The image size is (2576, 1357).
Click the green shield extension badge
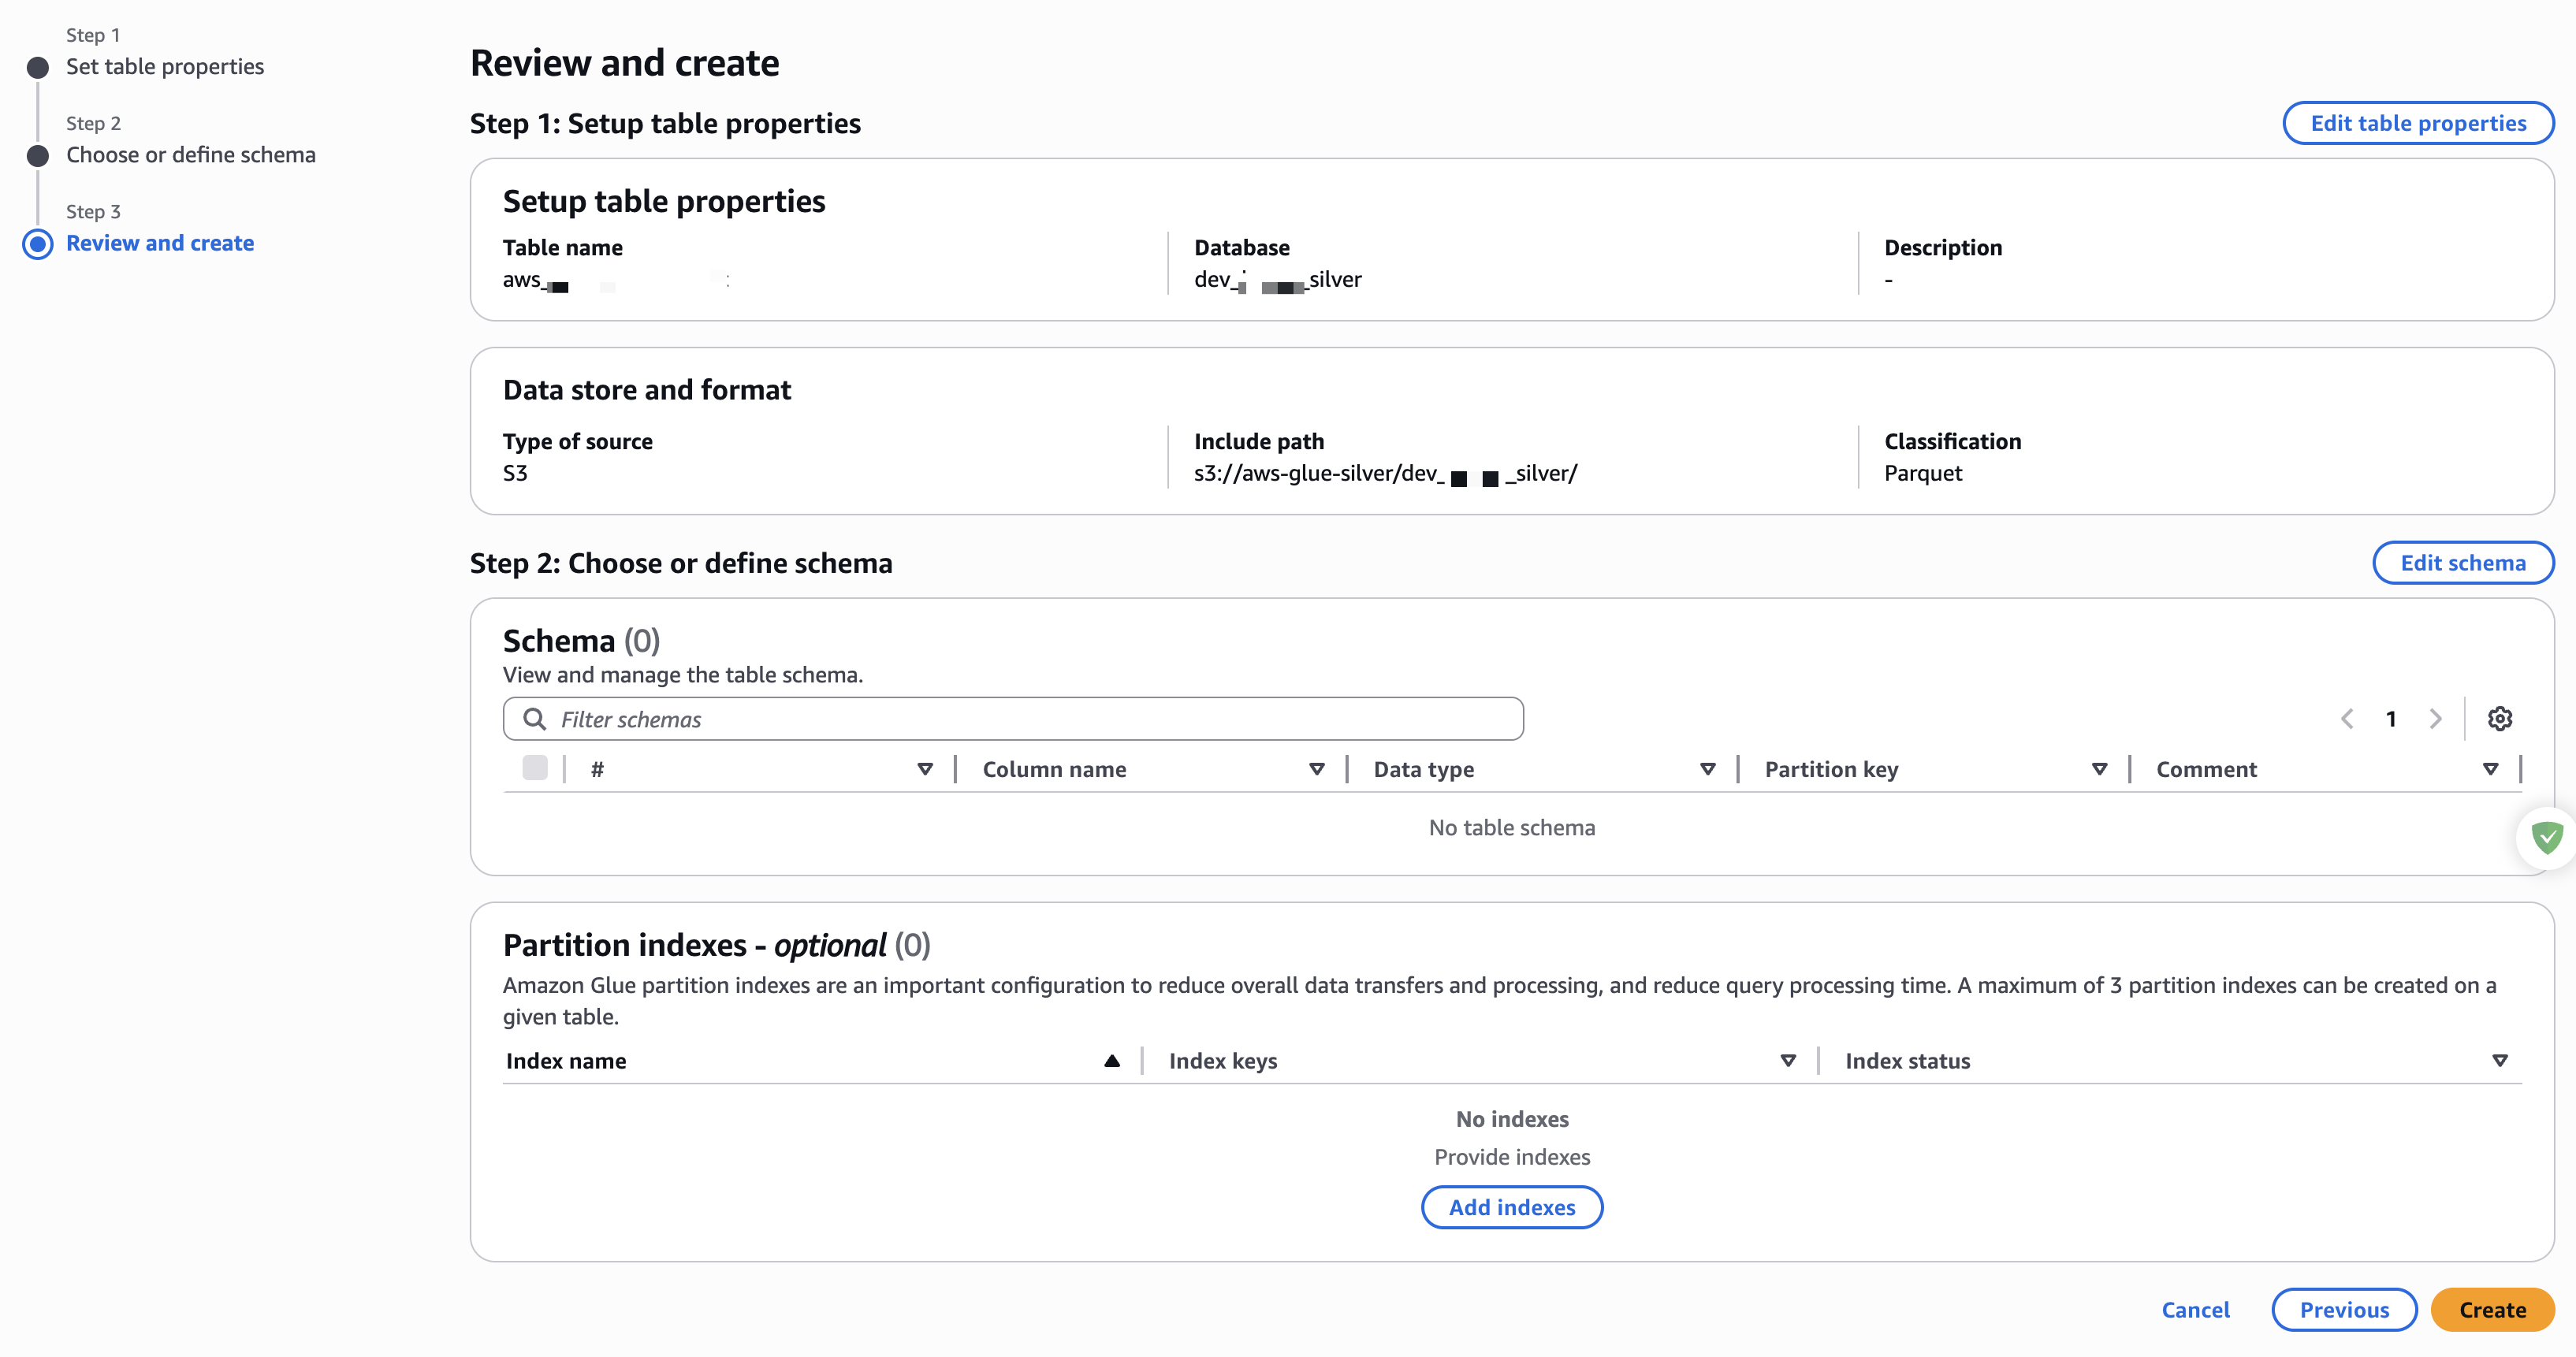pos(2546,837)
